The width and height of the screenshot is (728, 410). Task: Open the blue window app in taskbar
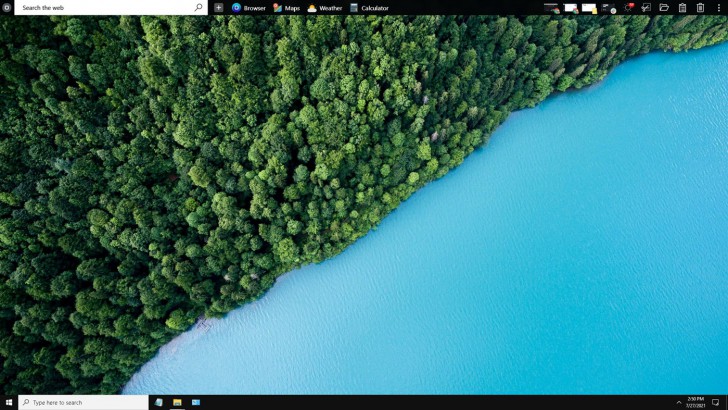(196, 402)
